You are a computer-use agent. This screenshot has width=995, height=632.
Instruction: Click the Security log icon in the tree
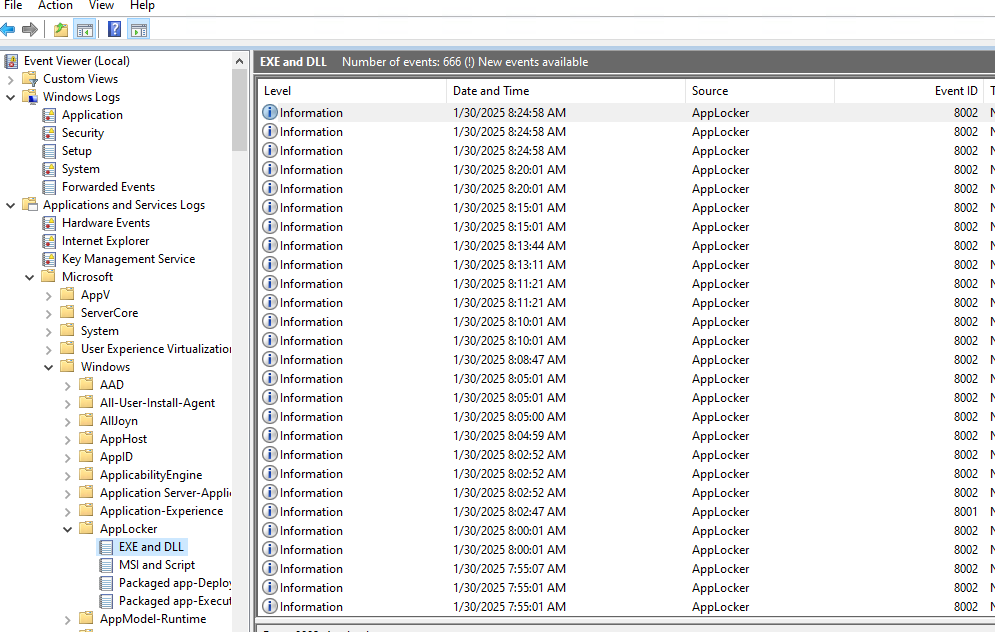(47, 132)
